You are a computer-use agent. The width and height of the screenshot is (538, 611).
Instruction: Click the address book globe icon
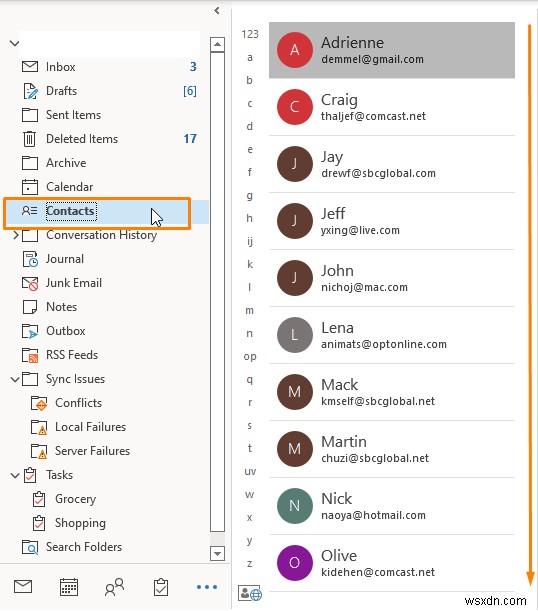click(x=250, y=593)
